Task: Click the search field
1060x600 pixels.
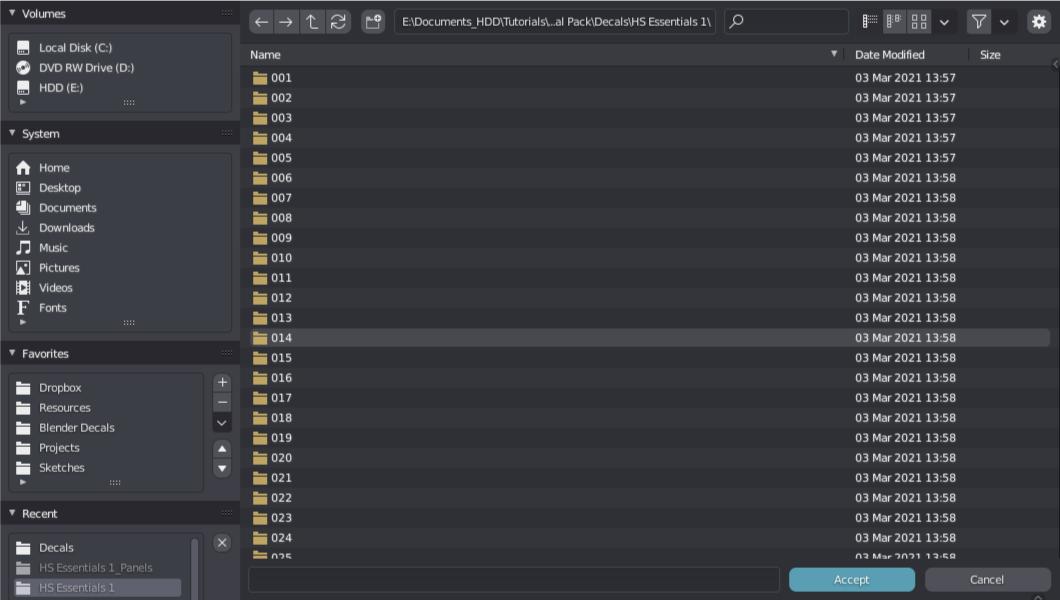Action: click(x=786, y=22)
